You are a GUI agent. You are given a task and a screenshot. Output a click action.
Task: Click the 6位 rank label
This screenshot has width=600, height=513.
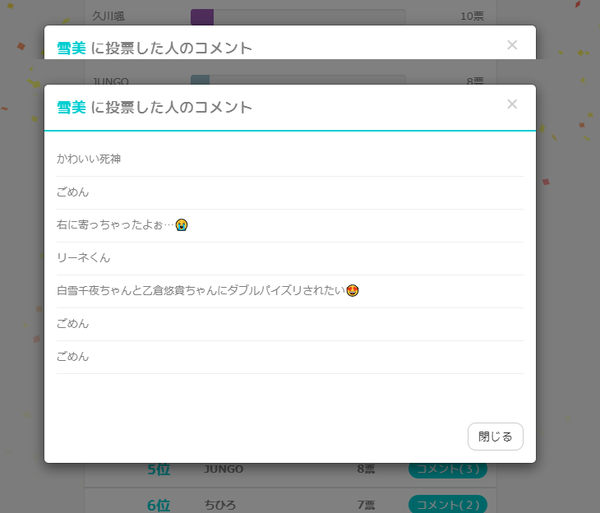coord(159,505)
